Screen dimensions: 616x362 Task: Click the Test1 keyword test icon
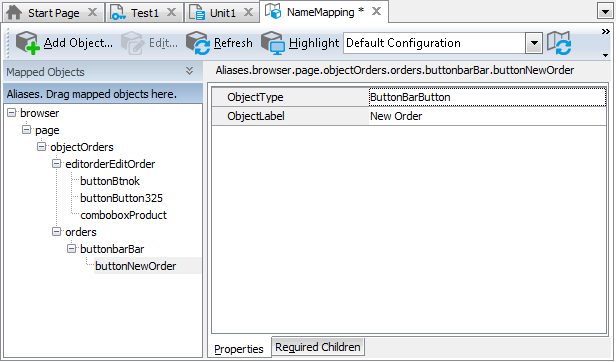coord(118,13)
